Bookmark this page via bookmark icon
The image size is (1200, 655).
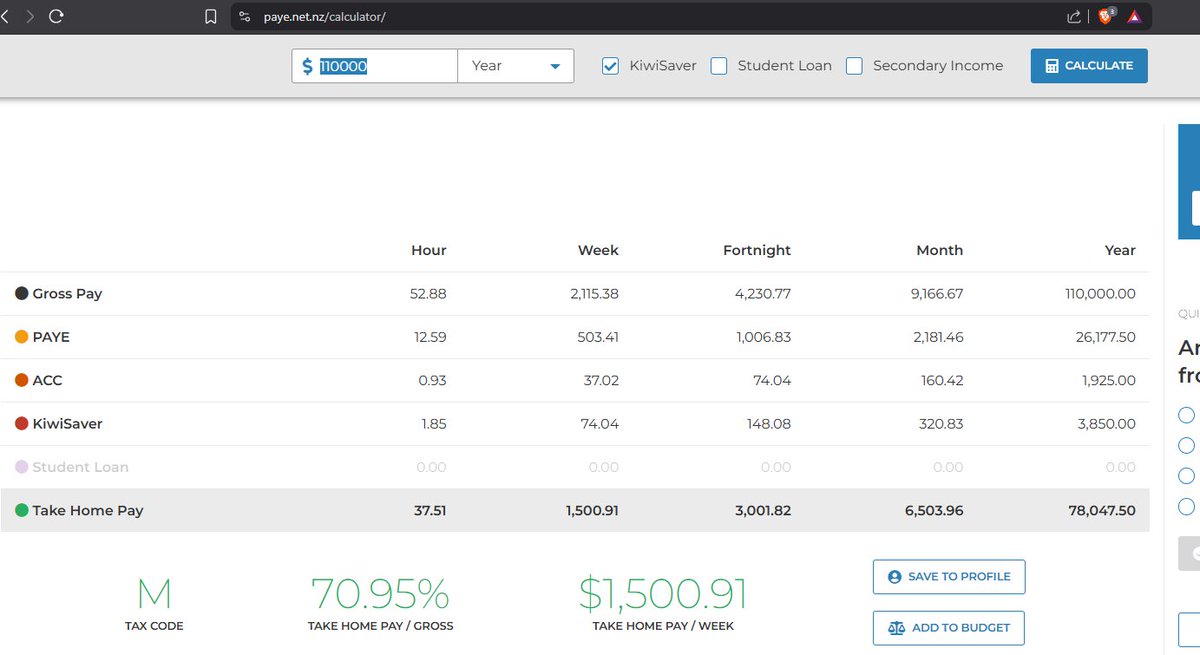tap(211, 16)
